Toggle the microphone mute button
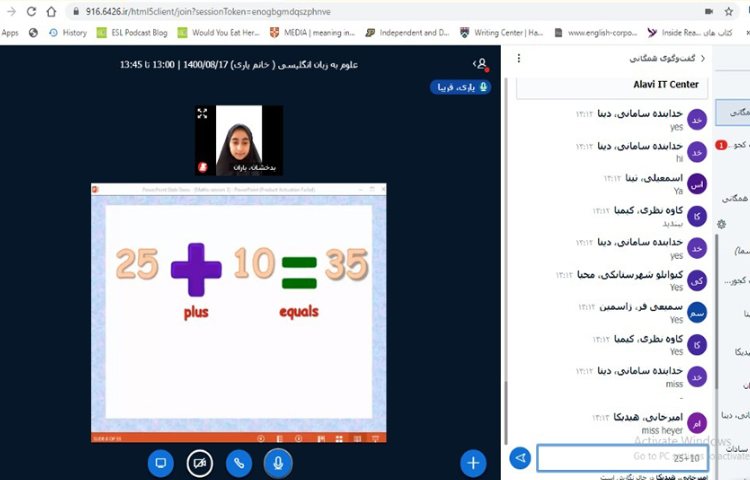The height and width of the screenshot is (480, 750). (x=278, y=463)
